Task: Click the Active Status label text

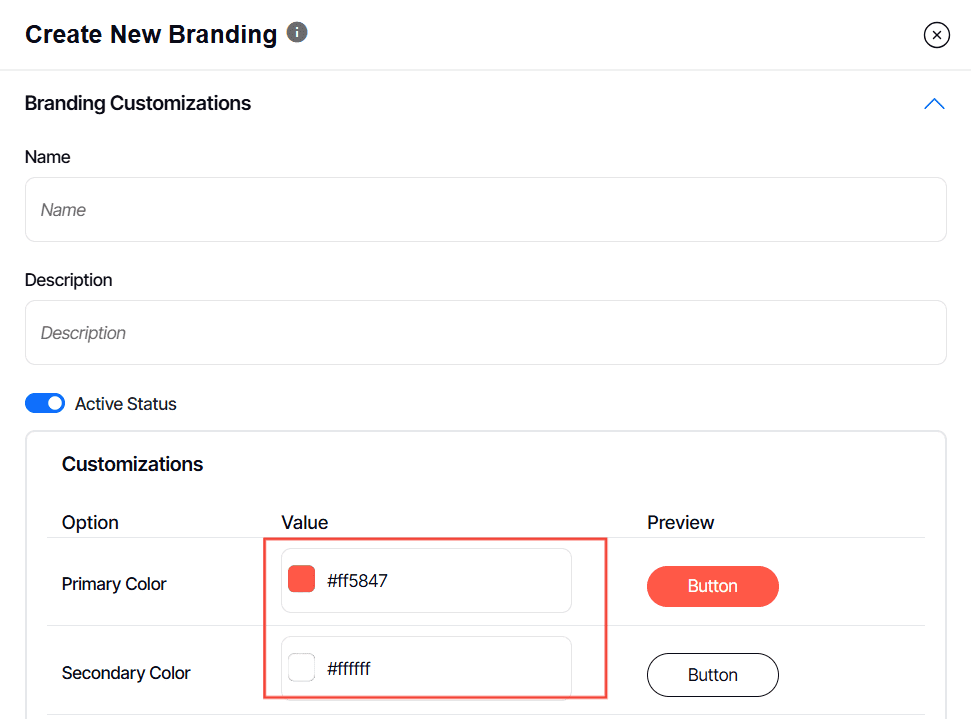Action: pos(126,404)
